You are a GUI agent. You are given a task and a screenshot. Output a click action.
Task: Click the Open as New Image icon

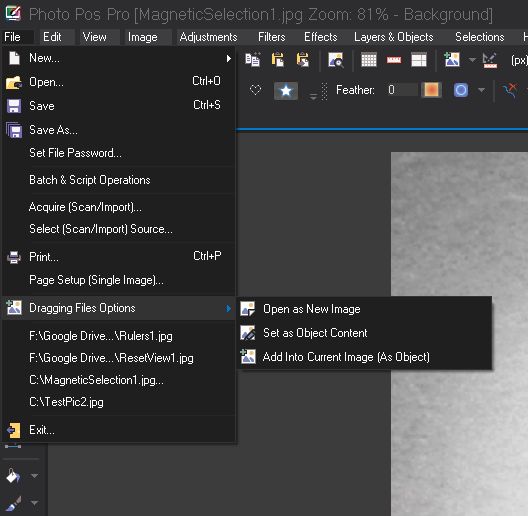tap(248, 309)
